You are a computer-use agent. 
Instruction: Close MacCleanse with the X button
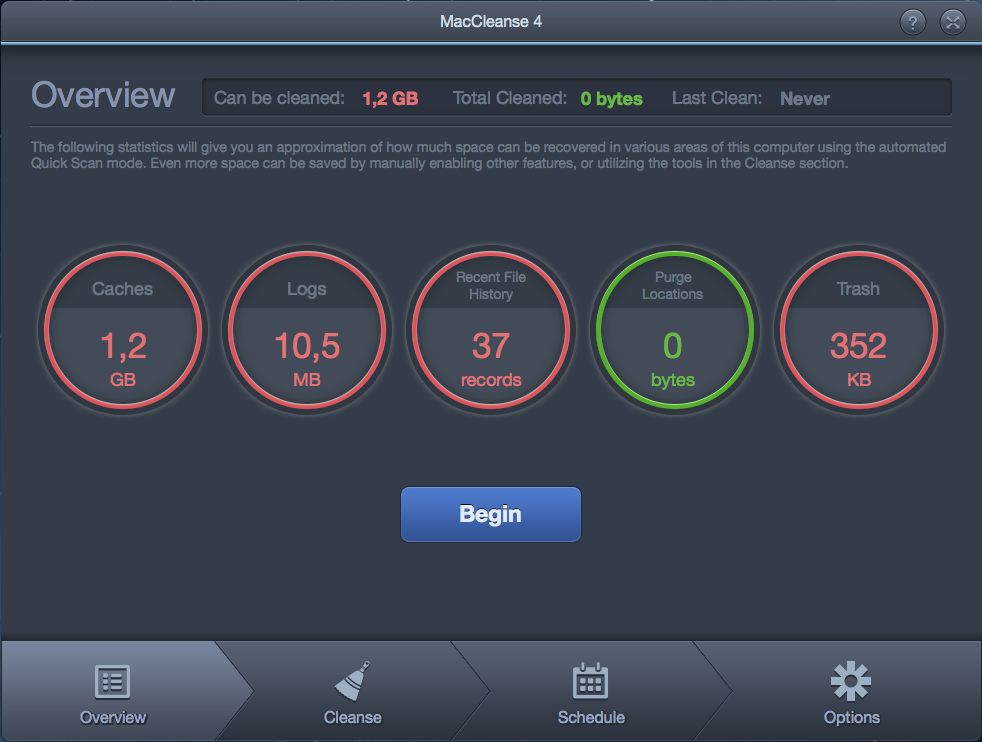[x=953, y=23]
